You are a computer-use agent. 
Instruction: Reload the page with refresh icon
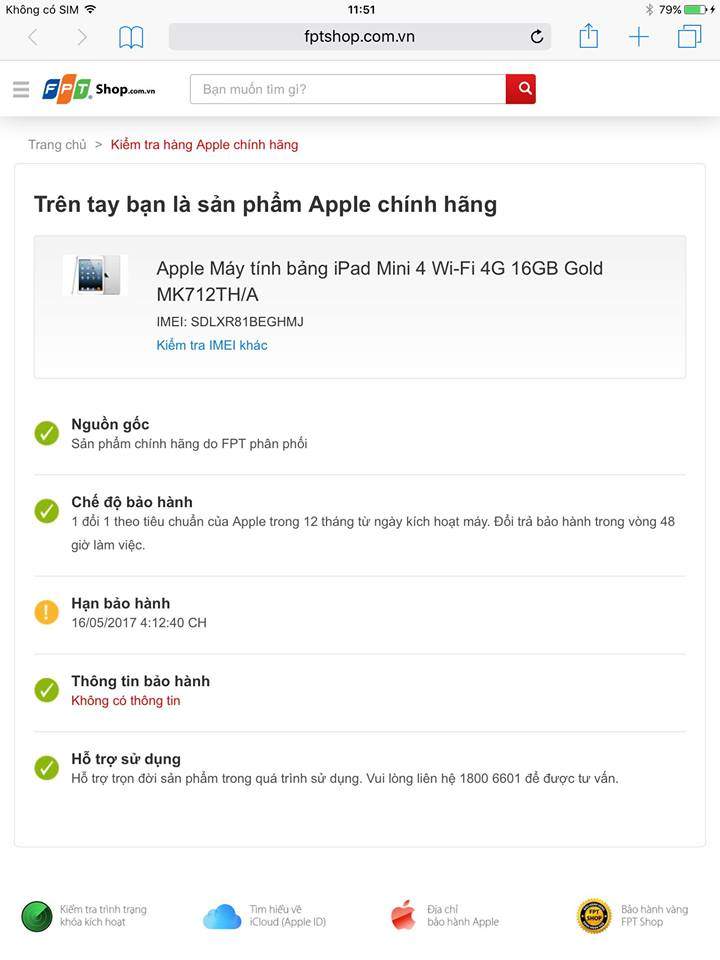537,37
